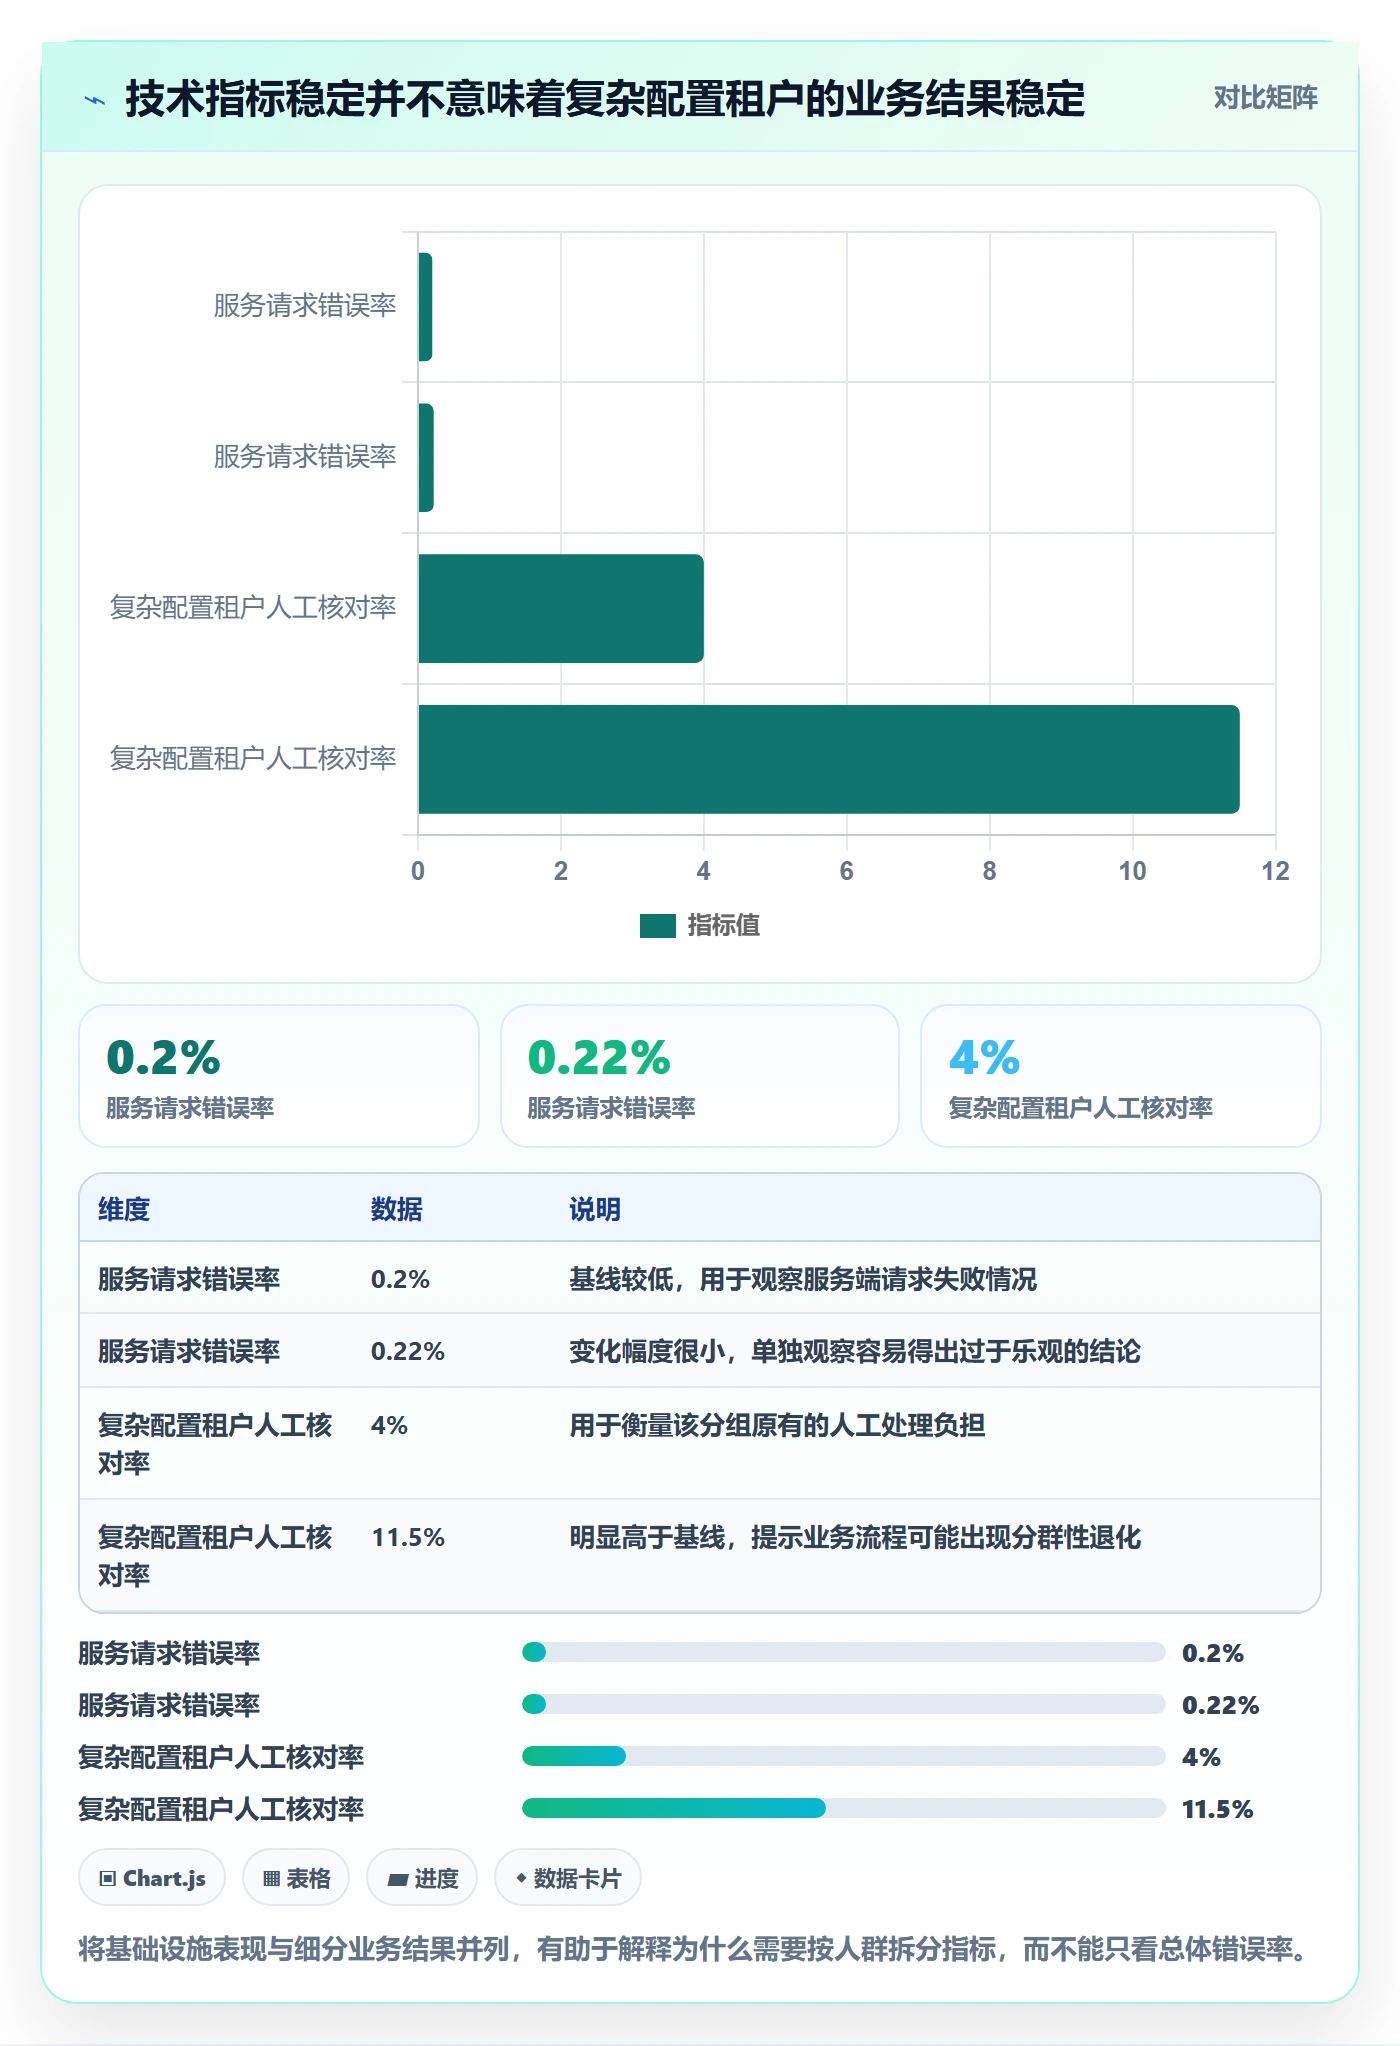Viewport: 1400px width, 2046px height.
Task: Click the grid icon in the 表格 tag
Action: click(x=271, y=1879)
